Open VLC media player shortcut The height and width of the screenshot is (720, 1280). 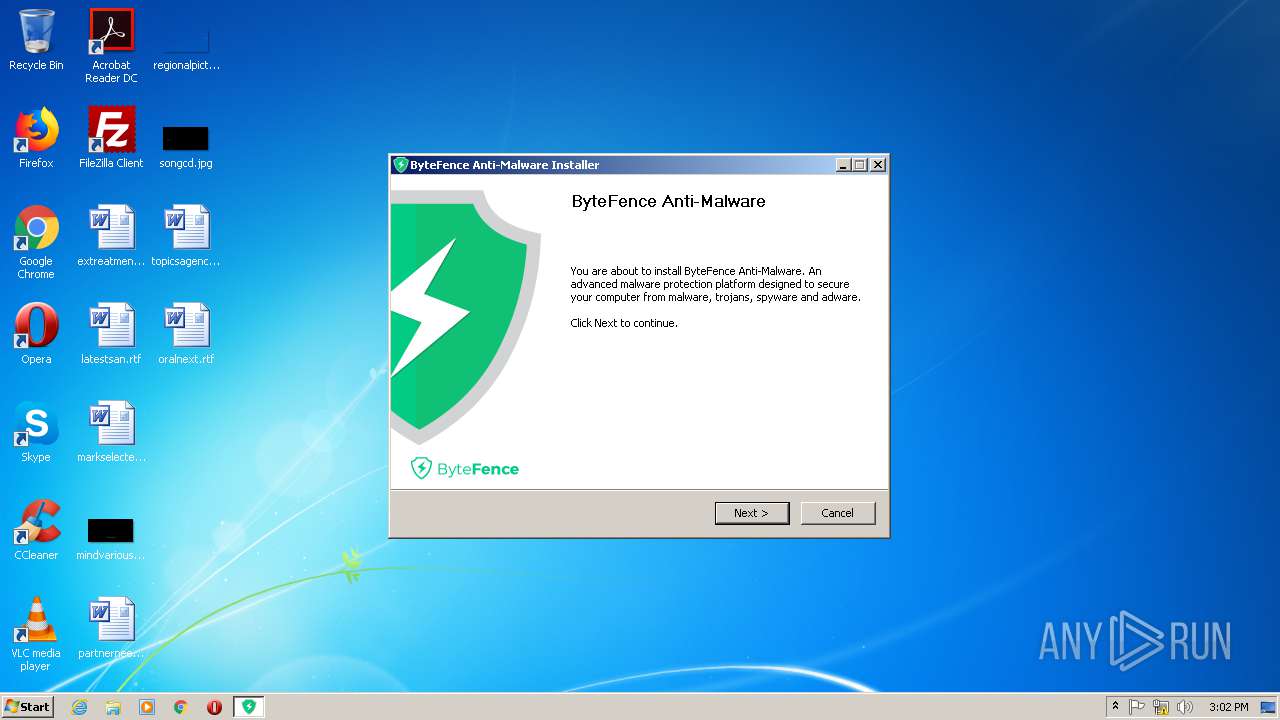[36, 634]
